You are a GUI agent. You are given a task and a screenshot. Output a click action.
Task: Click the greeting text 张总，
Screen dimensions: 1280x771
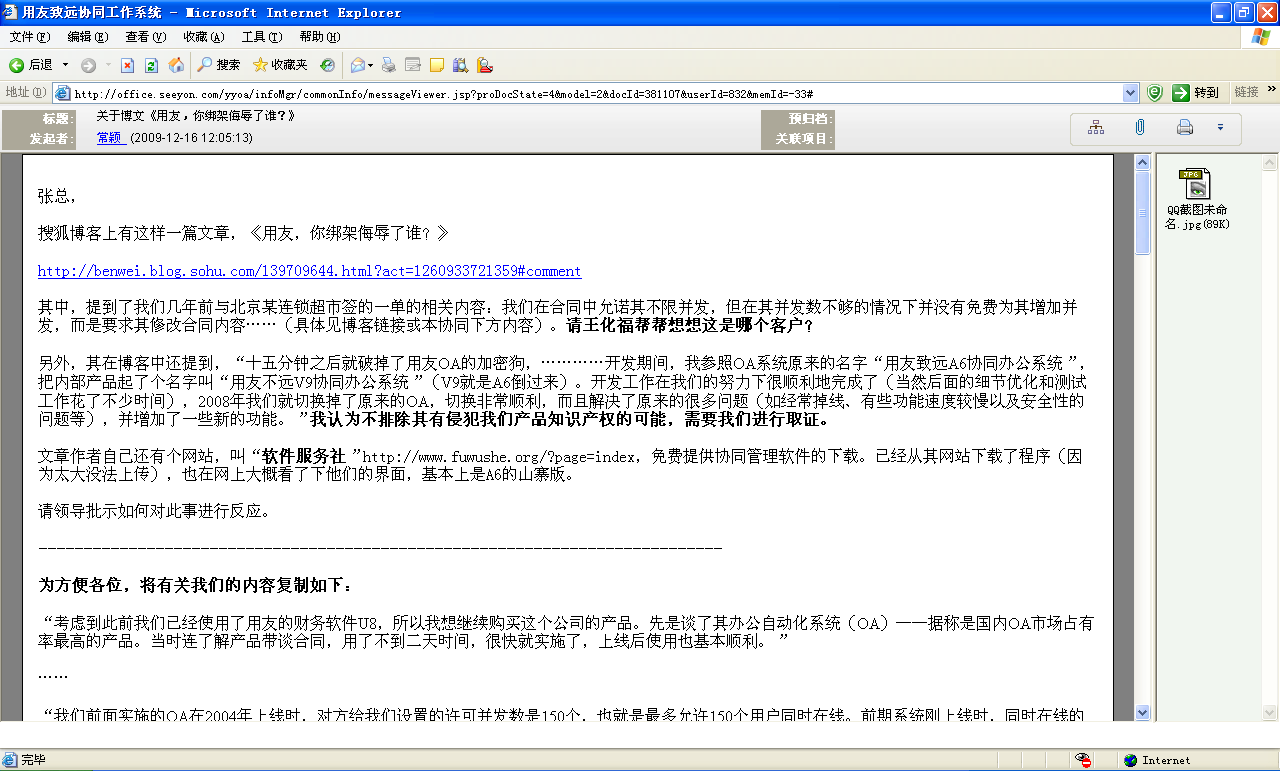point(58,195)
